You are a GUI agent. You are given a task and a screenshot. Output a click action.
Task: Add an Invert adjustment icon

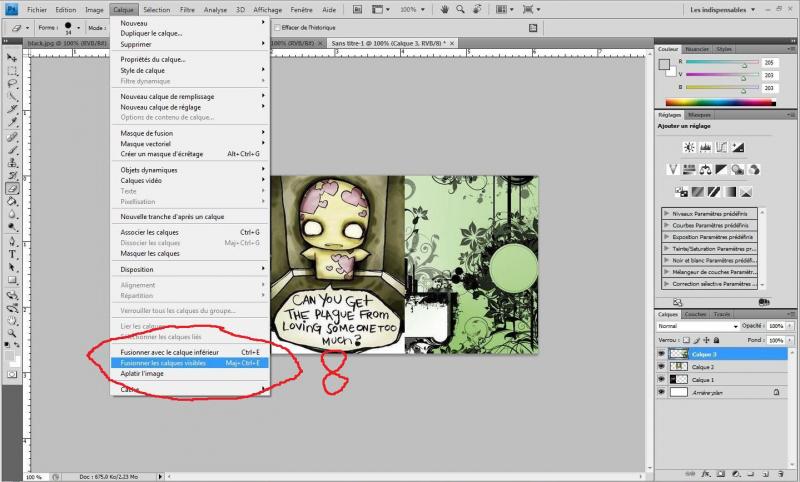(x=681, y=192)
